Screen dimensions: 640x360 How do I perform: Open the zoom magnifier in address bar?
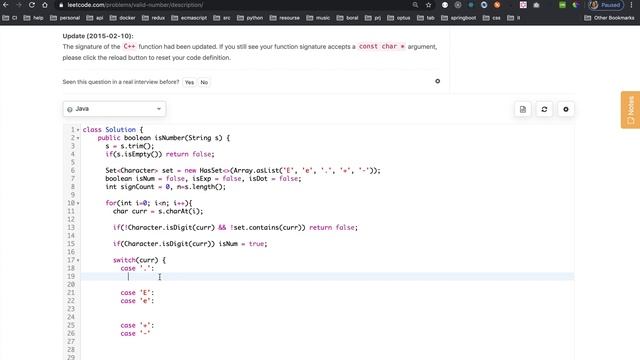pos(415,5)
